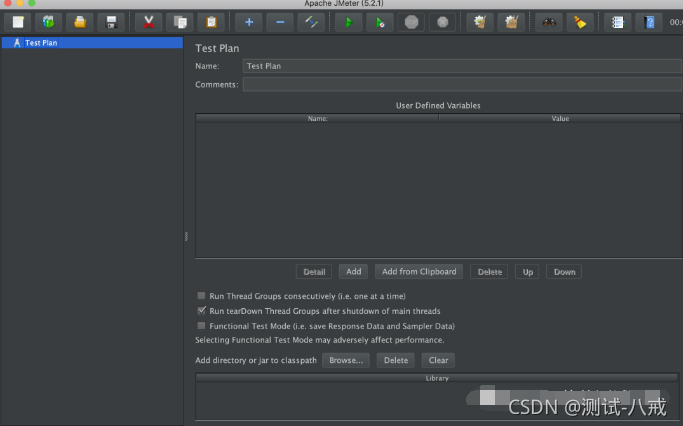Click the Toggle enable/disable icon
The width and height of the screenshot is (683, 426).
pyautogui.click(x=311, y=22)
